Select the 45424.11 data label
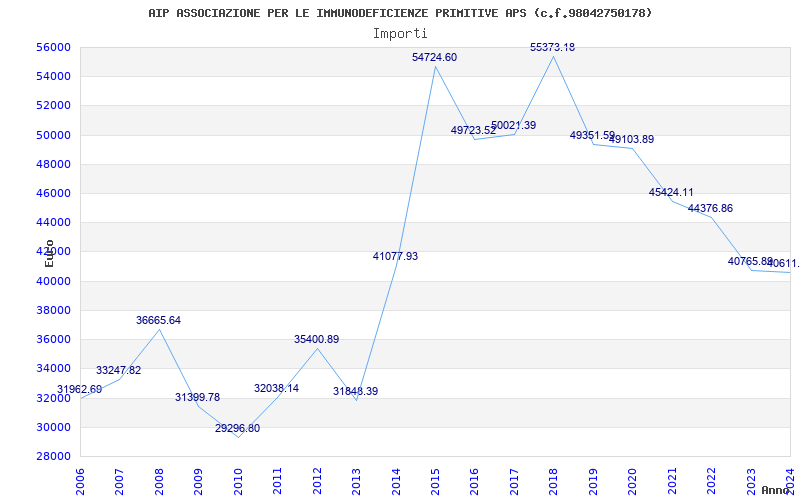This screenshot has width=800, height=500. tap(671, 193)
